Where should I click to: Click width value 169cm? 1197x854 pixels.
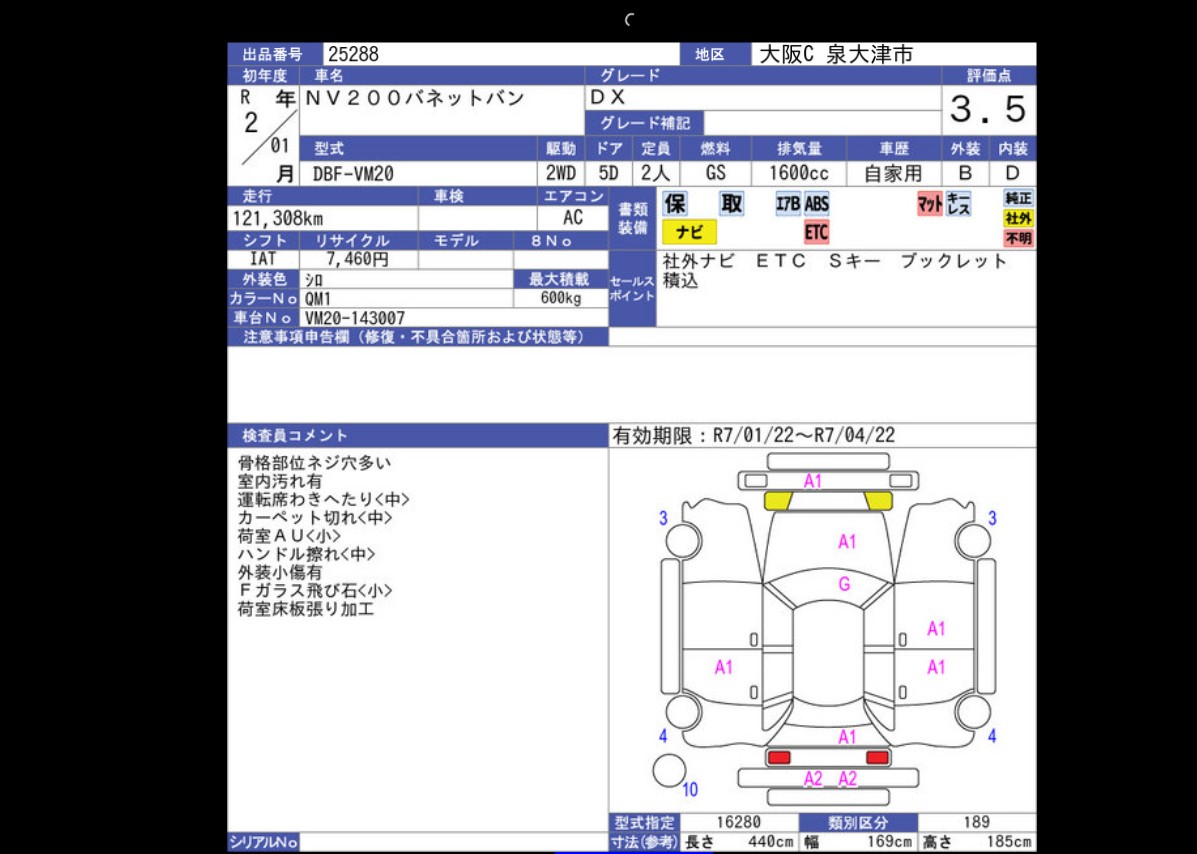coord(889,843)
